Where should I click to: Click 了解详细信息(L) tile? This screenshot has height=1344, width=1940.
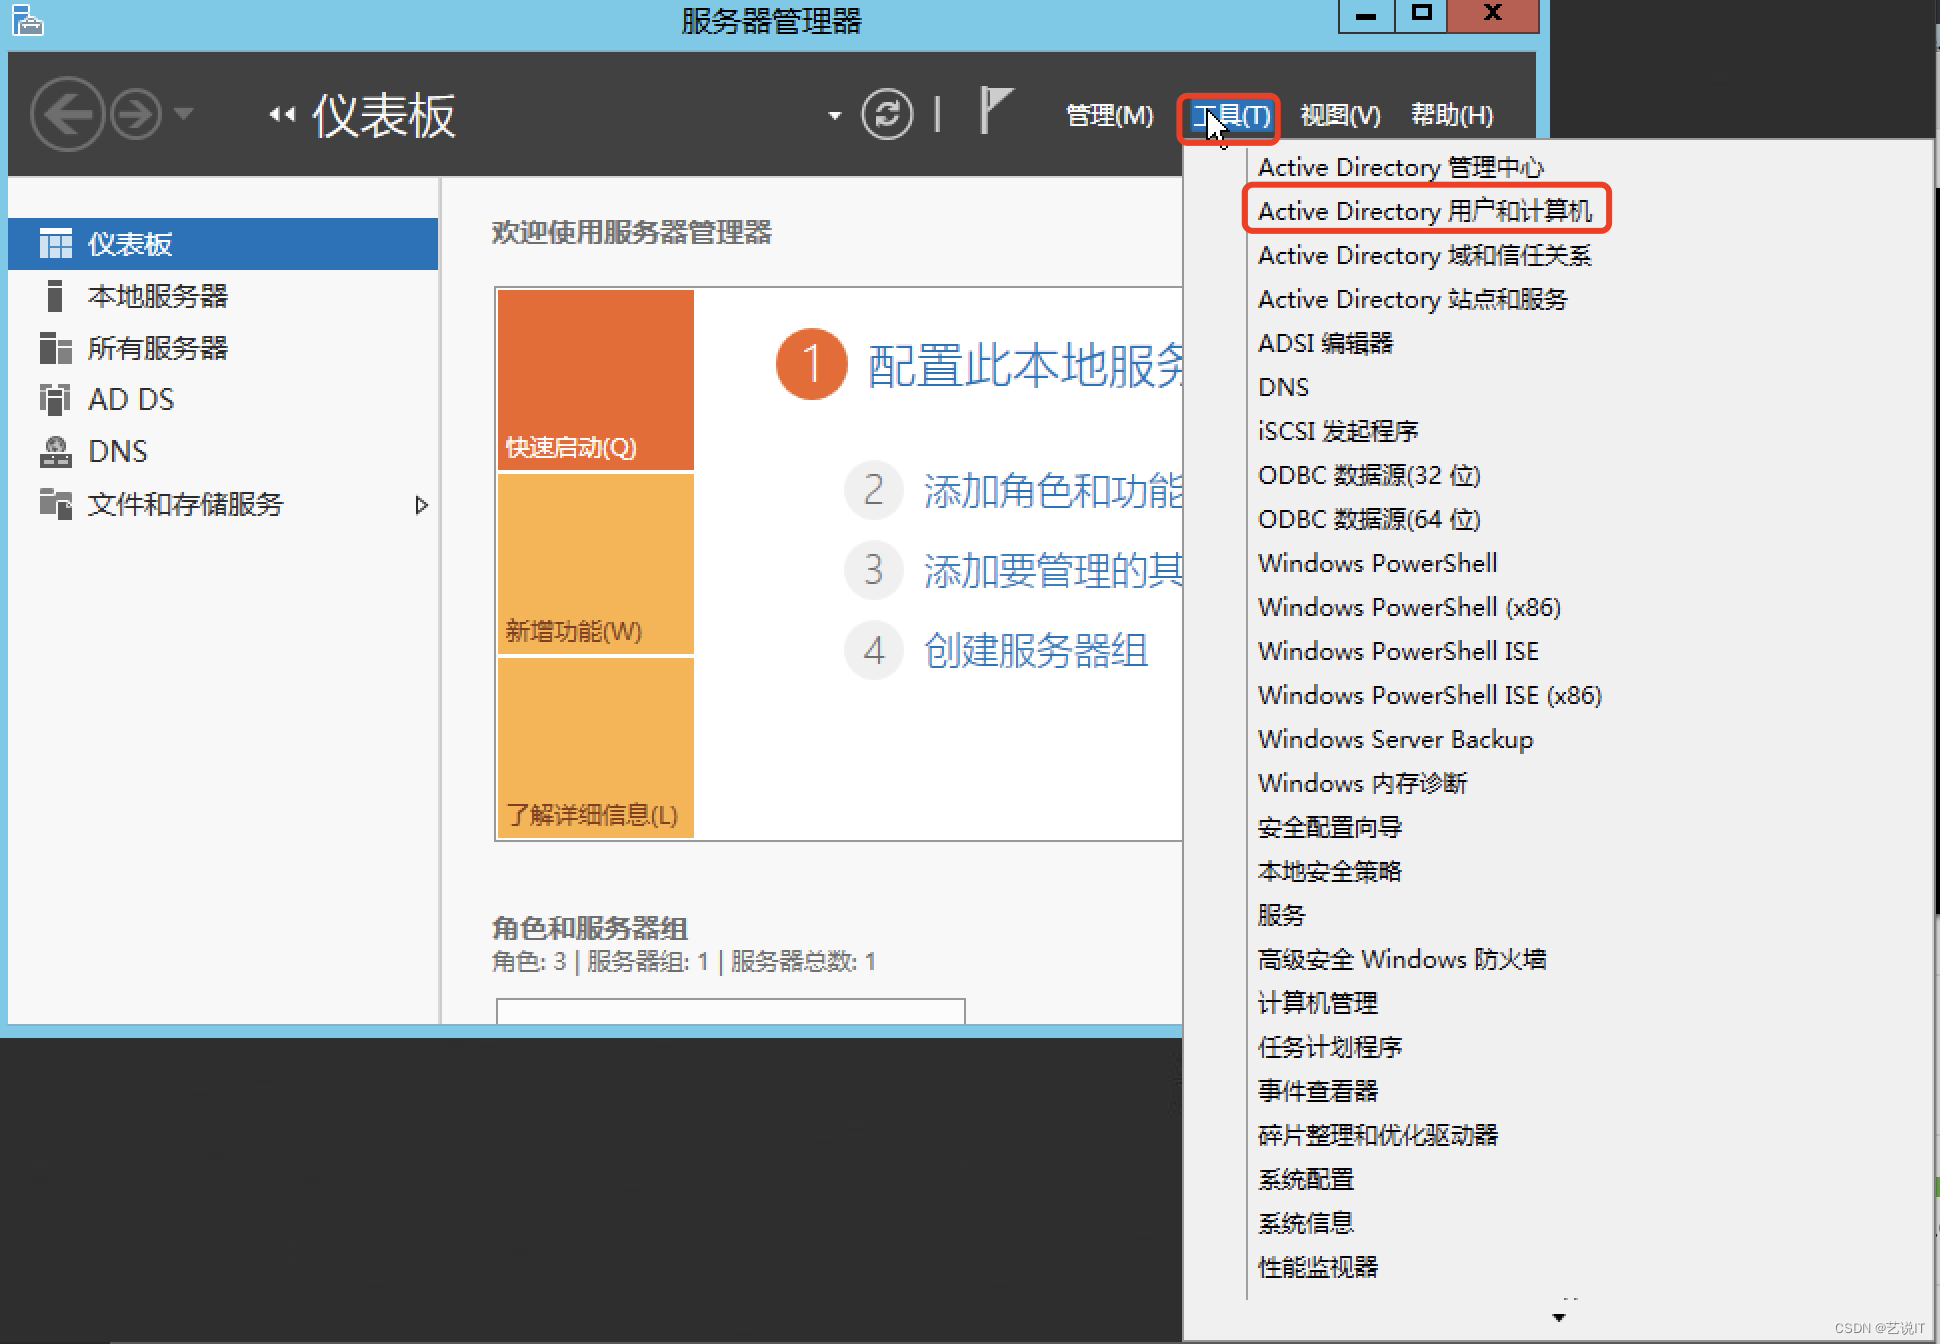(596, 748)
